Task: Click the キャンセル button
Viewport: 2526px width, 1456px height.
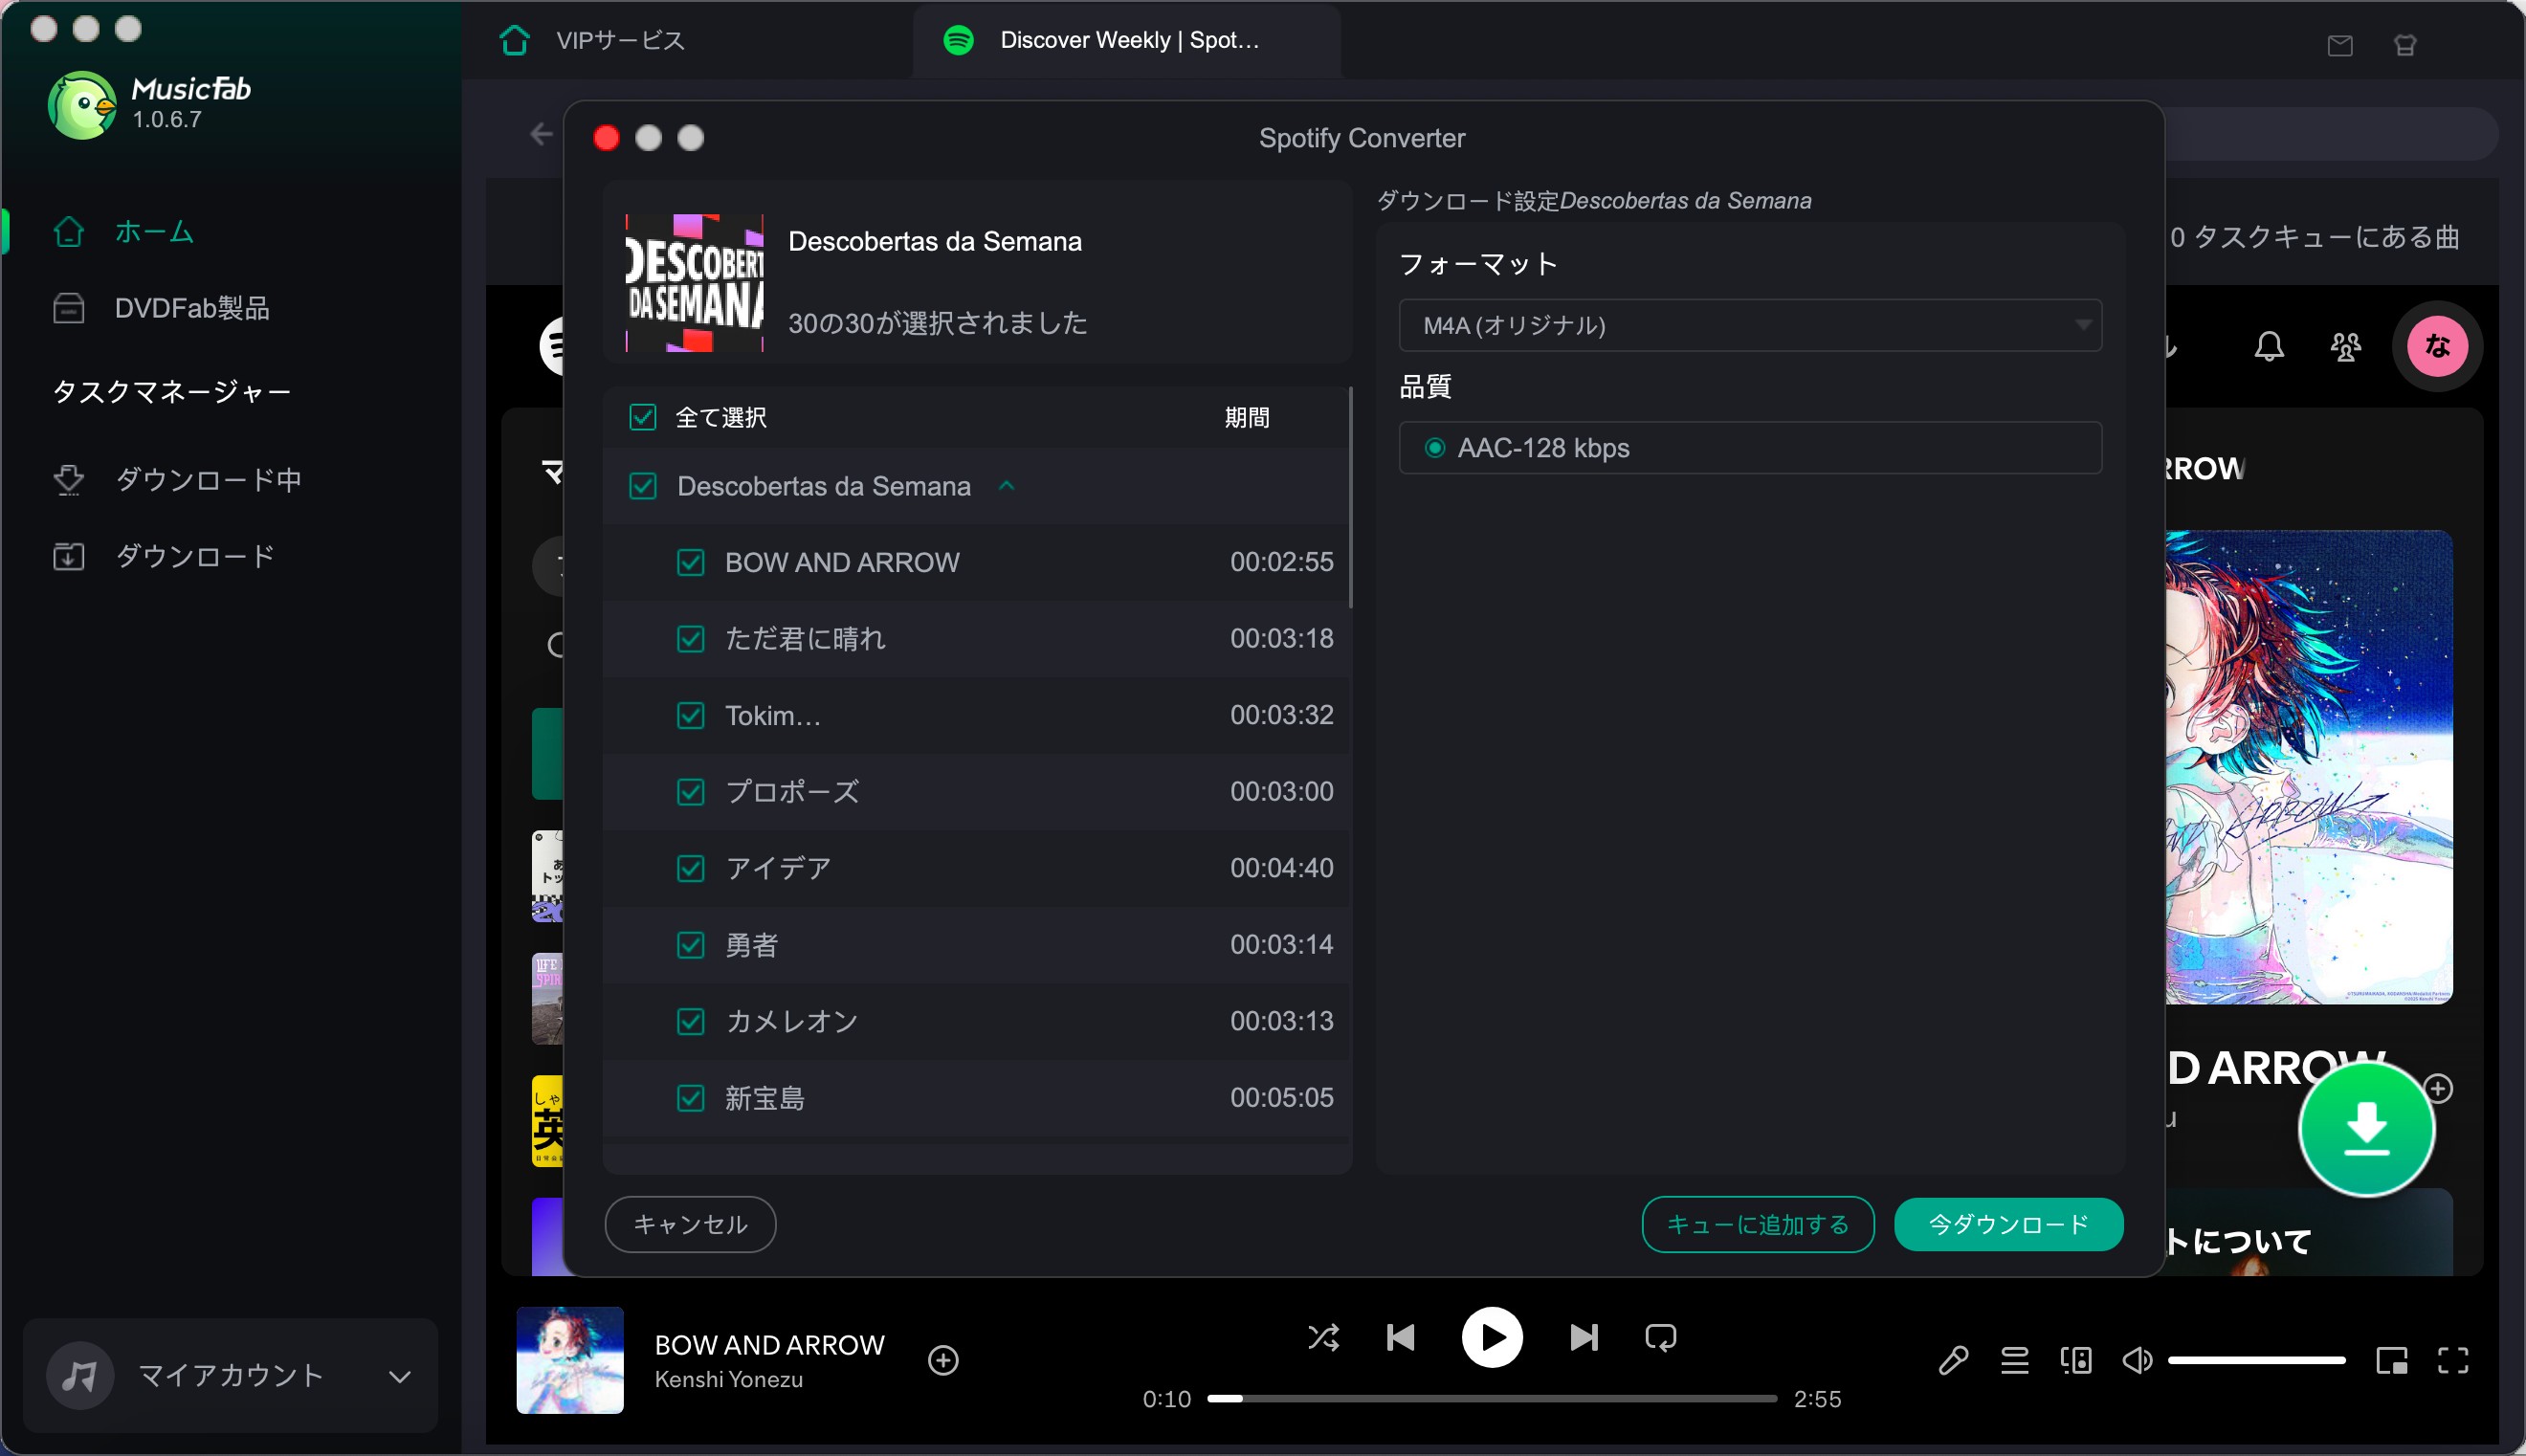Action: [690, 1224]
